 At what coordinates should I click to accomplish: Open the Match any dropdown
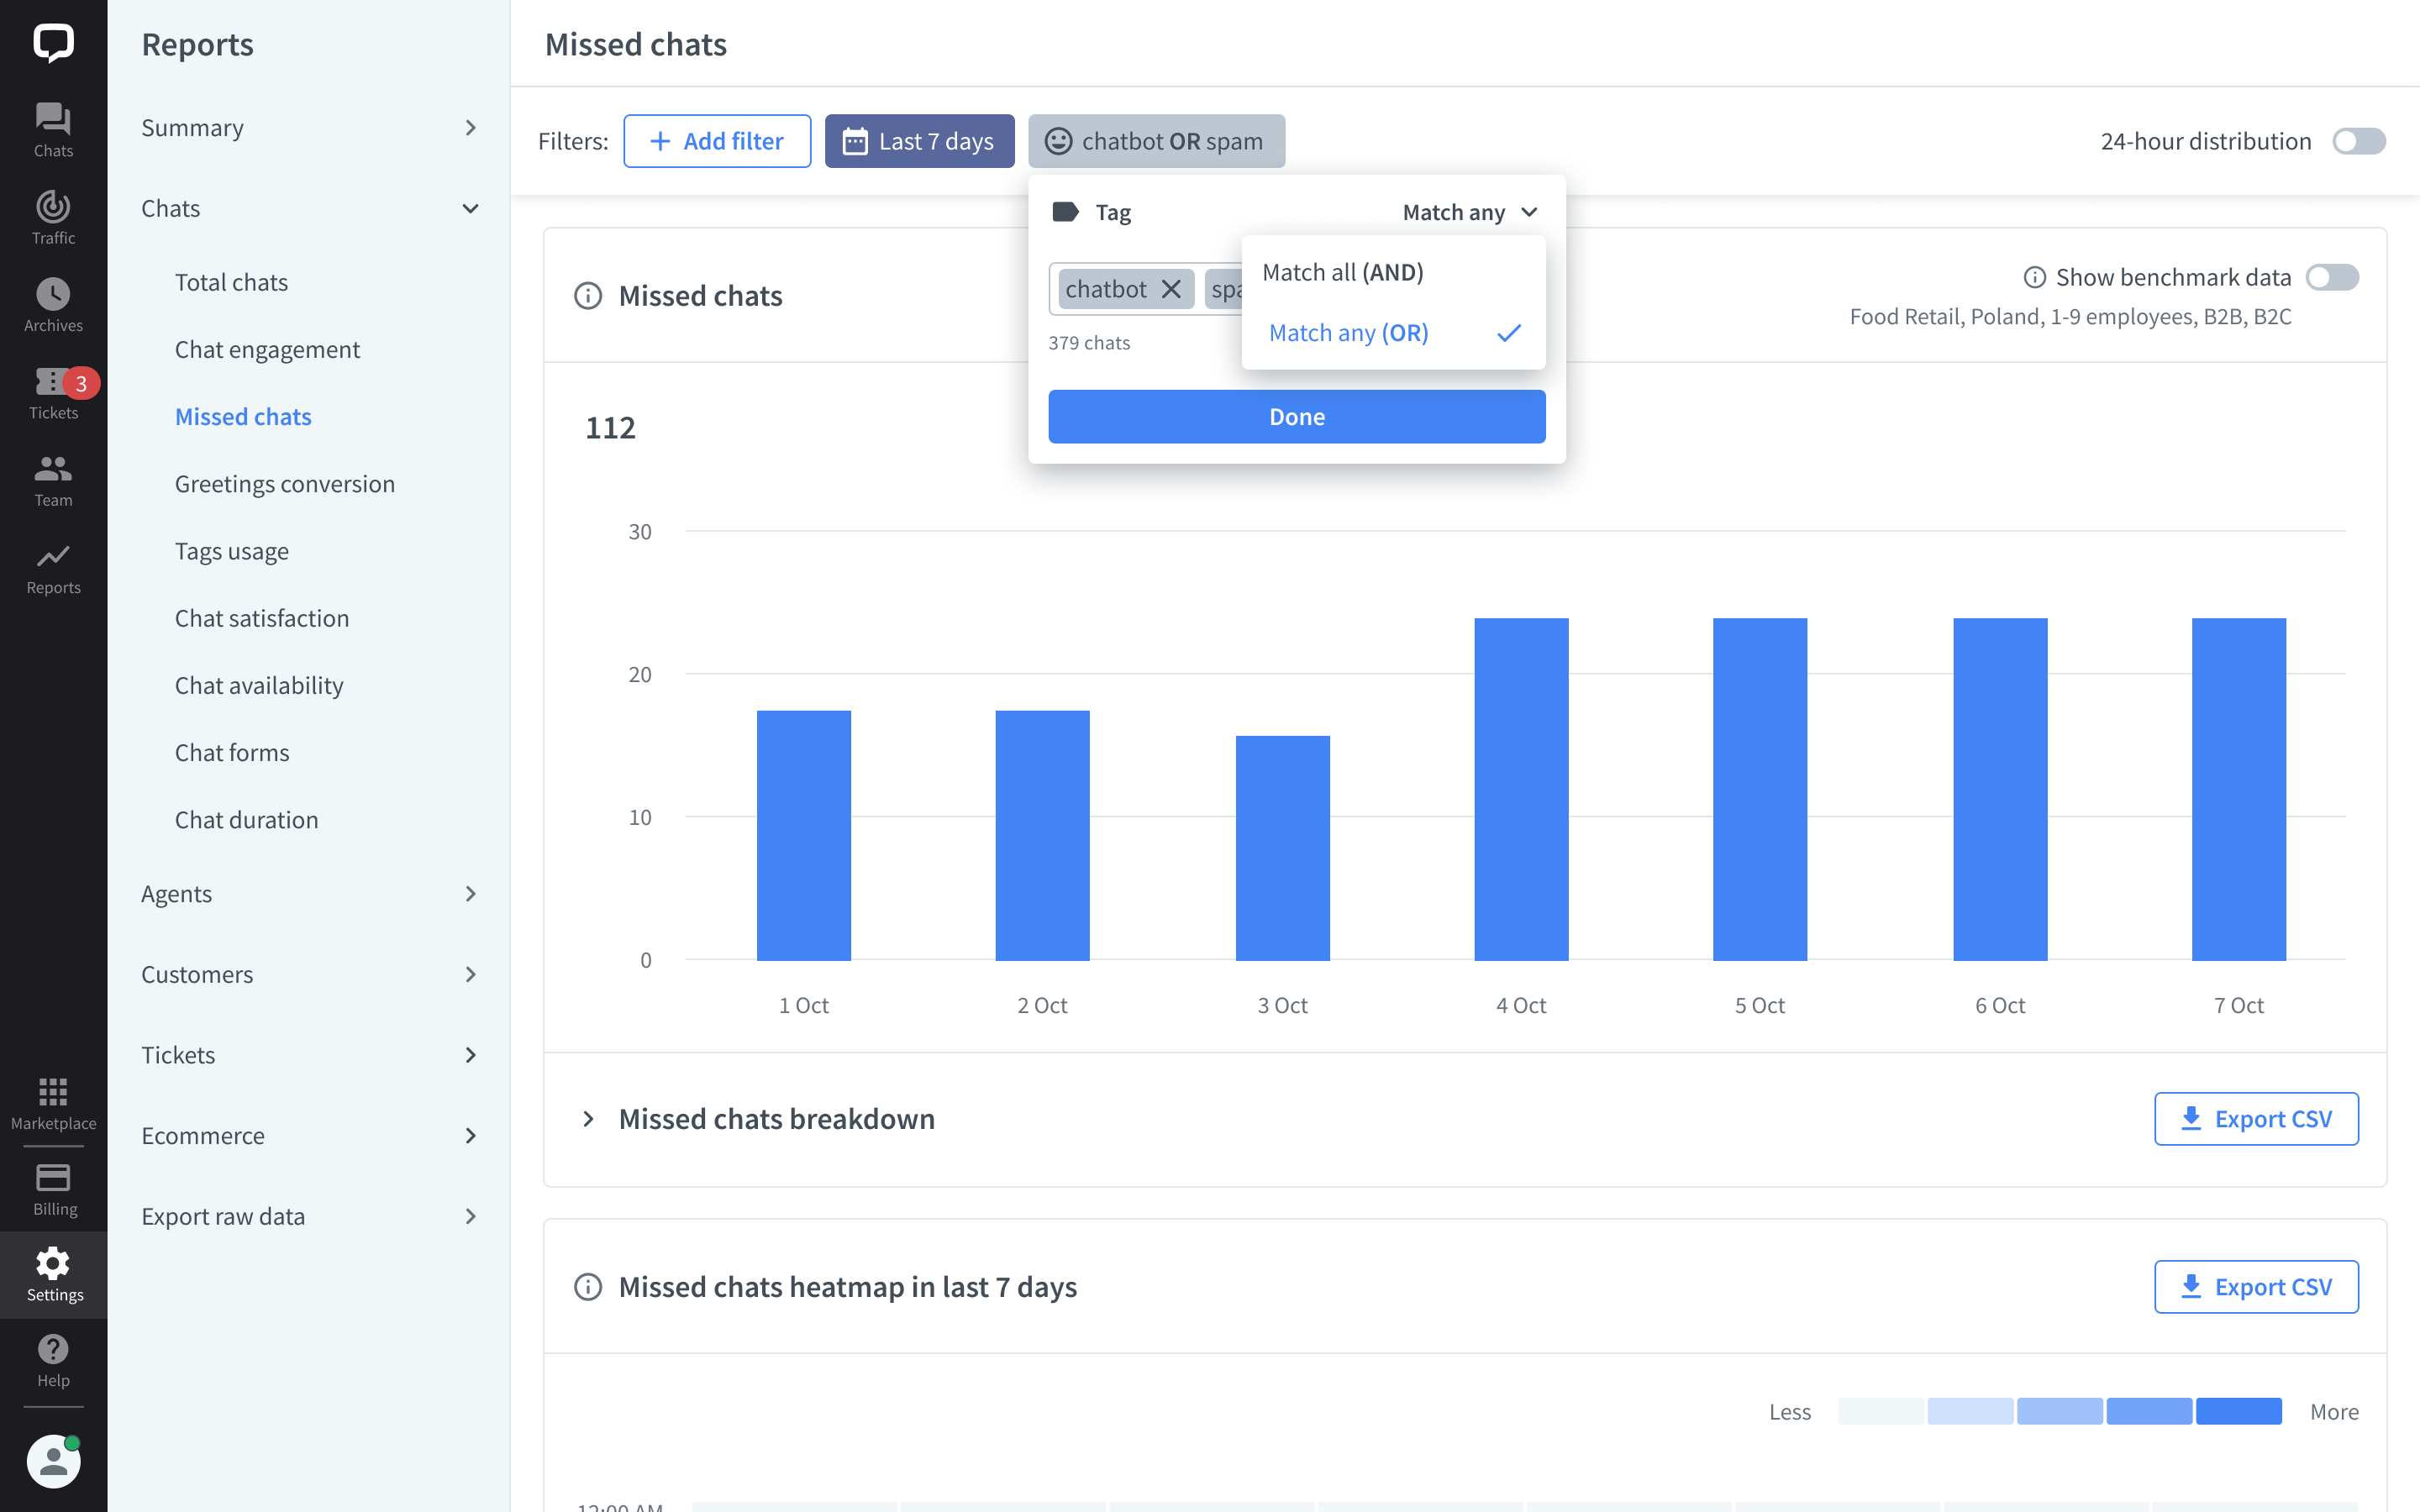pos(1469,212)
